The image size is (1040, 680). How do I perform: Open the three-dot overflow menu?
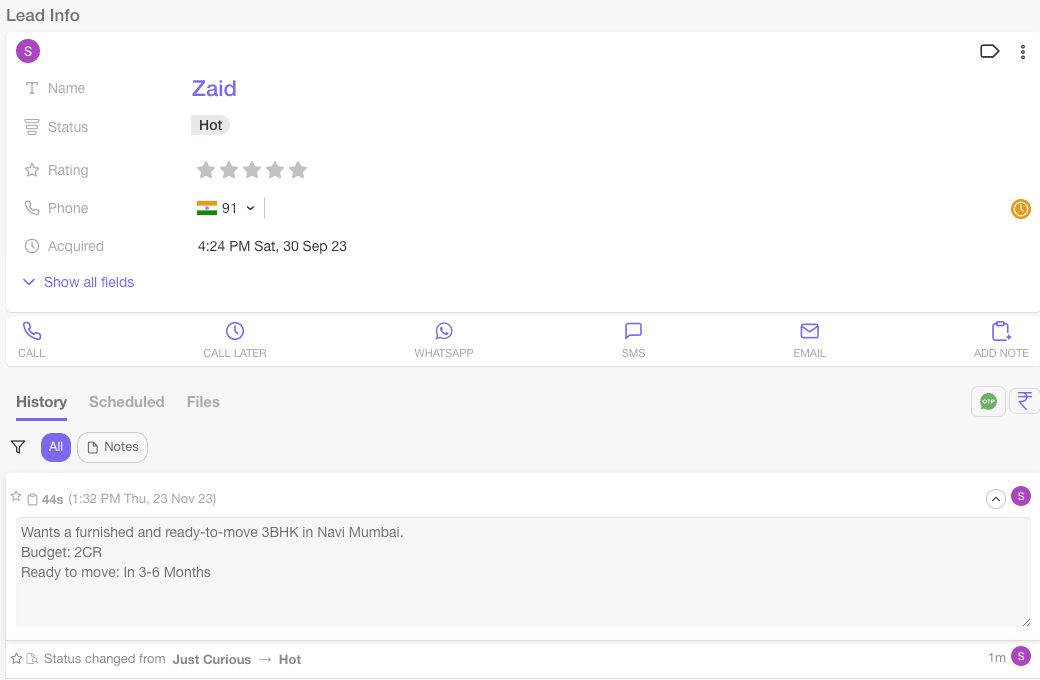point(1023,51)
